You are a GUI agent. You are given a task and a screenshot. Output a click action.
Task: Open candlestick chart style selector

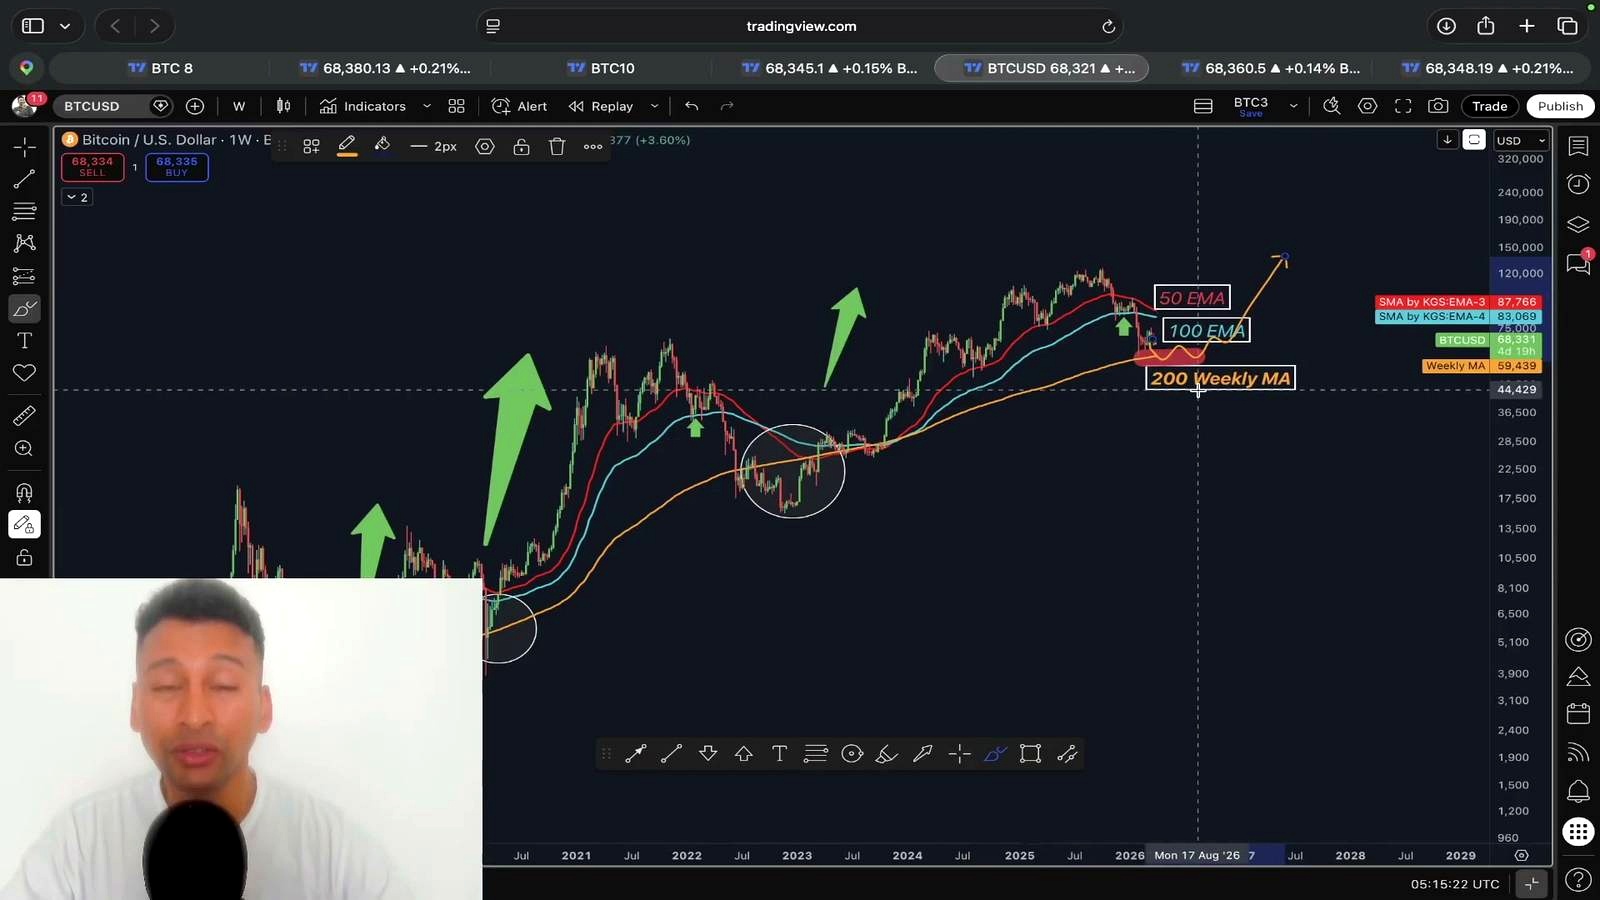(284, 106)
